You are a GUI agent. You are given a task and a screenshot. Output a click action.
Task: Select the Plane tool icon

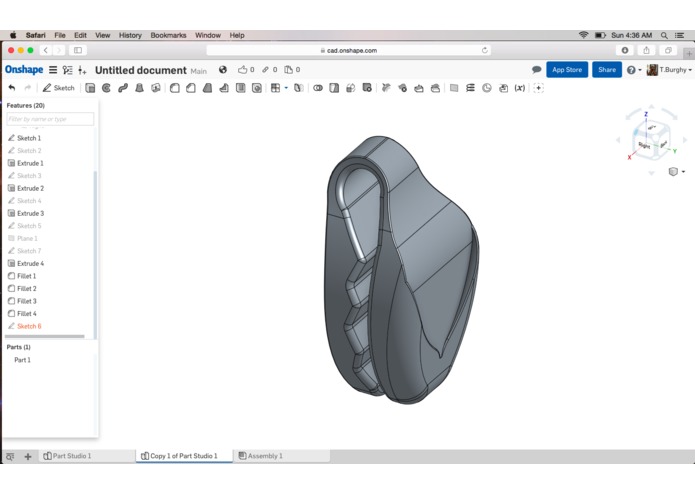pyautogui.click(x=454, y=88)
